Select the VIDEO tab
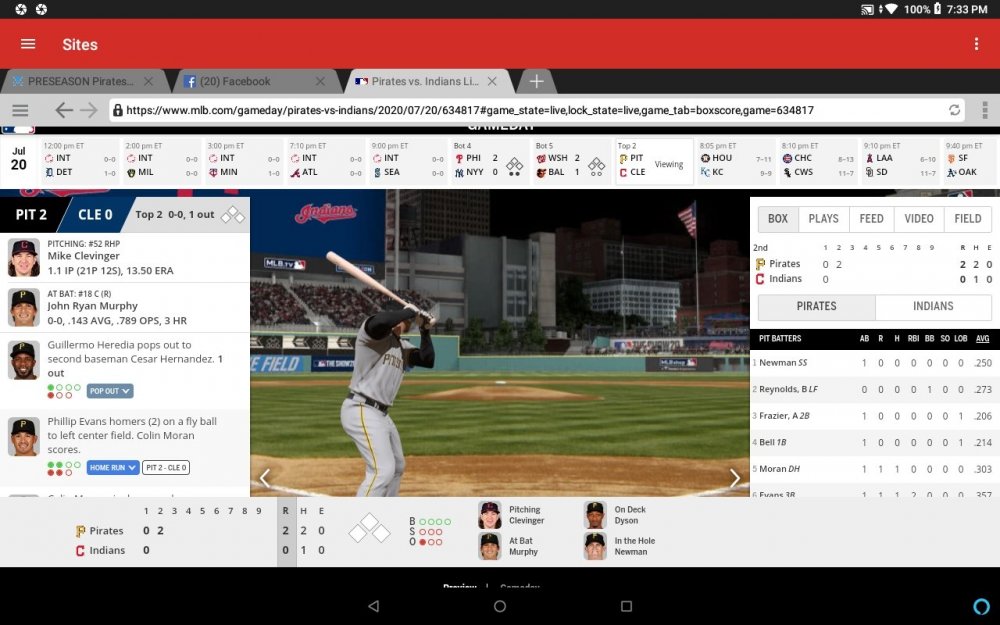Screen dimensions: 1000x625 tap(919, 219)
